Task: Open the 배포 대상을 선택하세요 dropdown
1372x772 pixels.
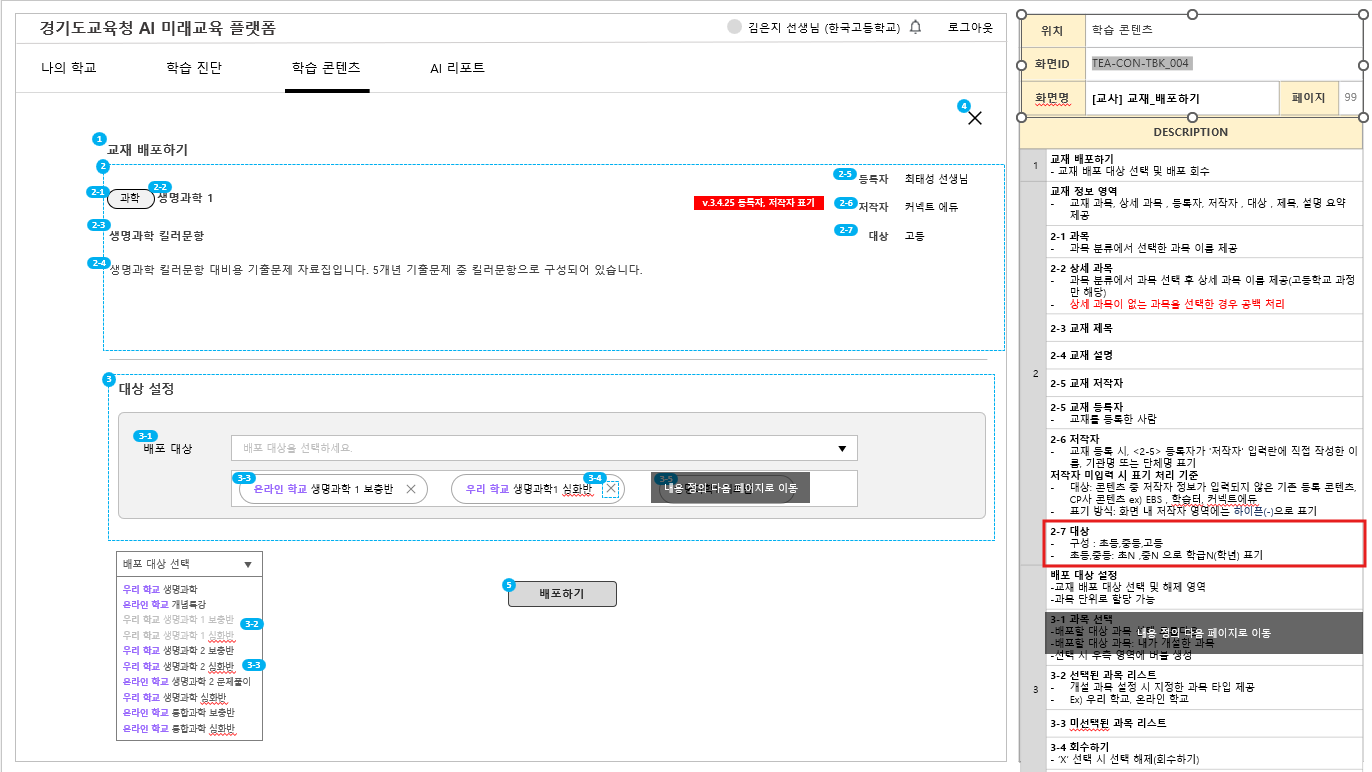Action: (544, 448)
